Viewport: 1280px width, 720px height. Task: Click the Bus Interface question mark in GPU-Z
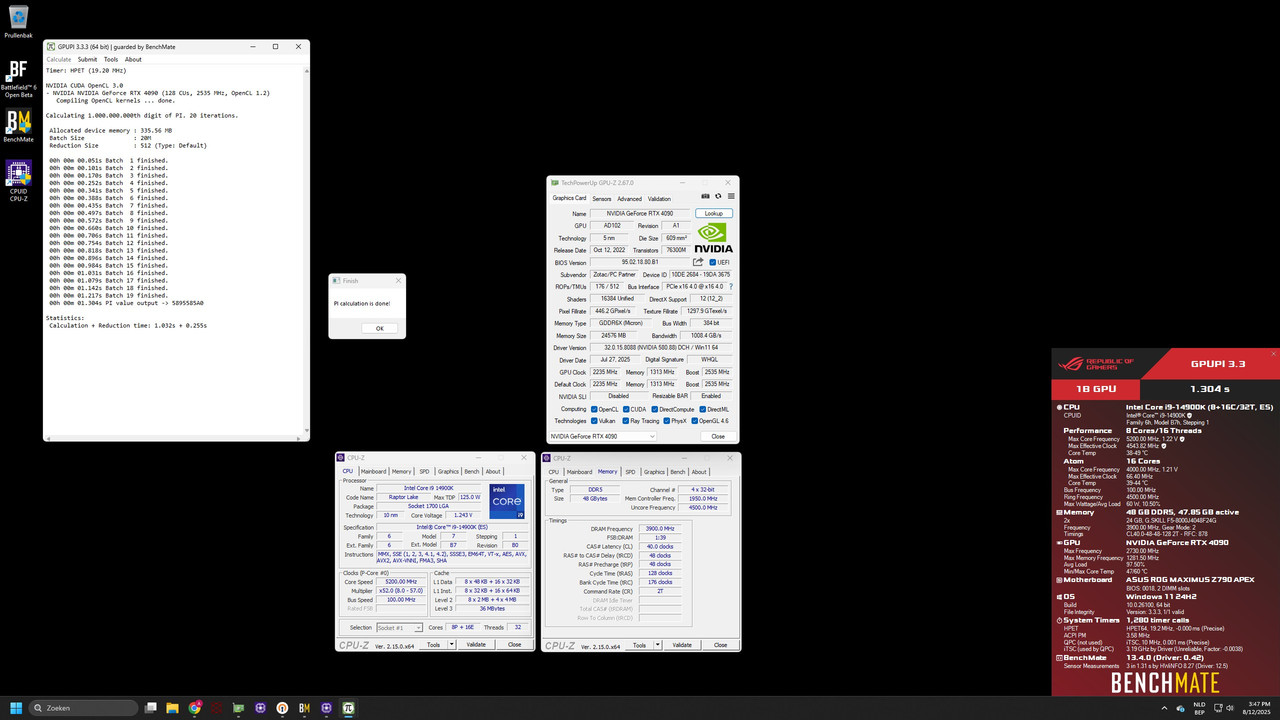point(731,286)
